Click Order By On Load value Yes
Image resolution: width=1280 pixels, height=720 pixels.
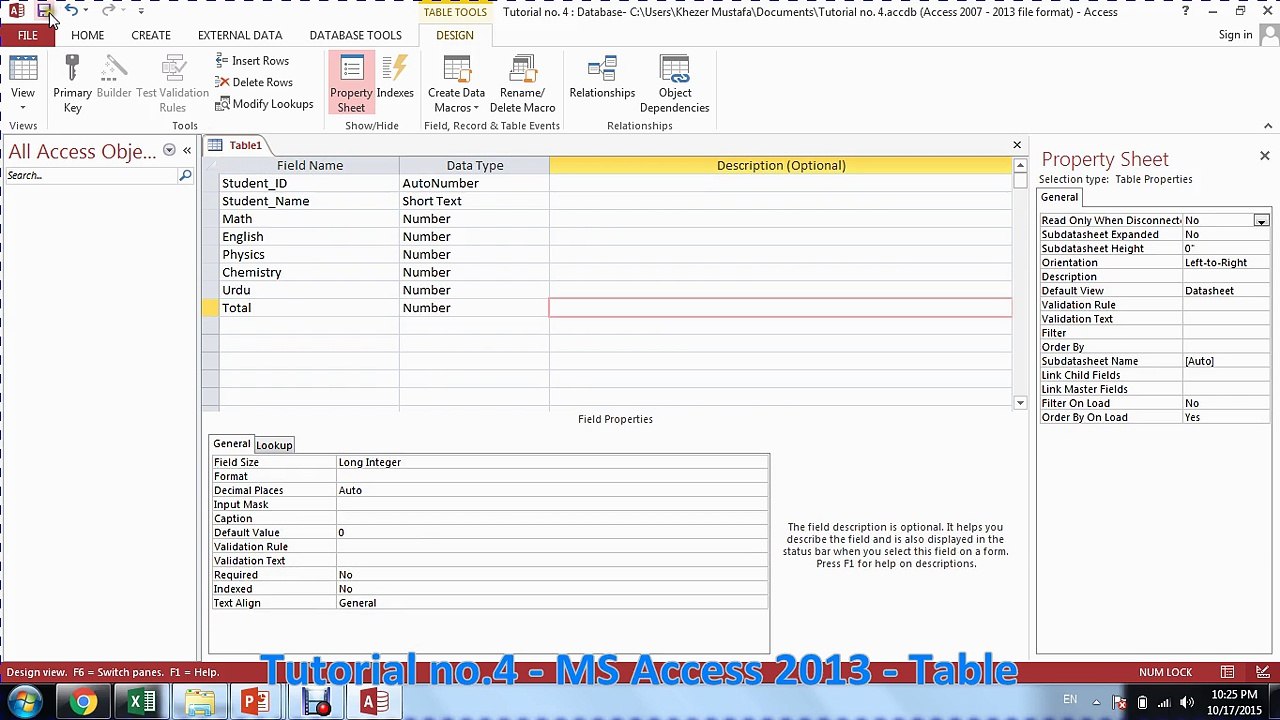tap(1225, 417)
